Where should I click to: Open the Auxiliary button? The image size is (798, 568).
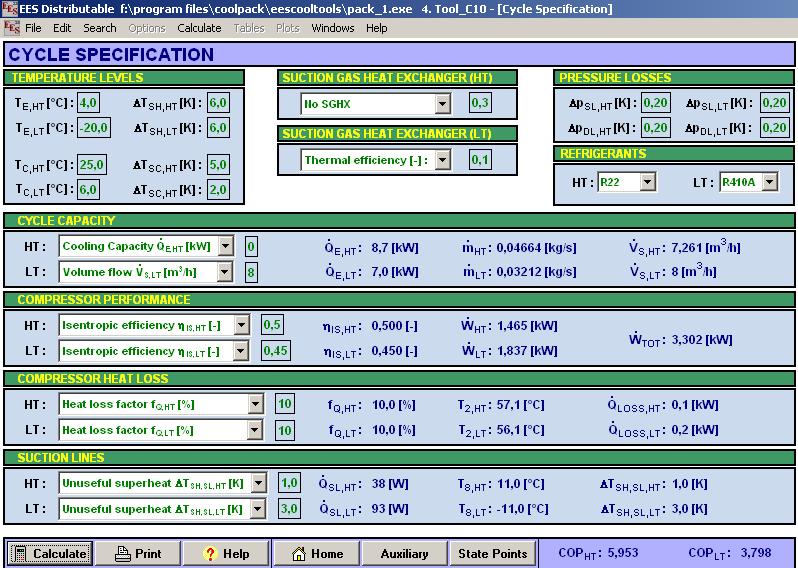tap(404, 554)
